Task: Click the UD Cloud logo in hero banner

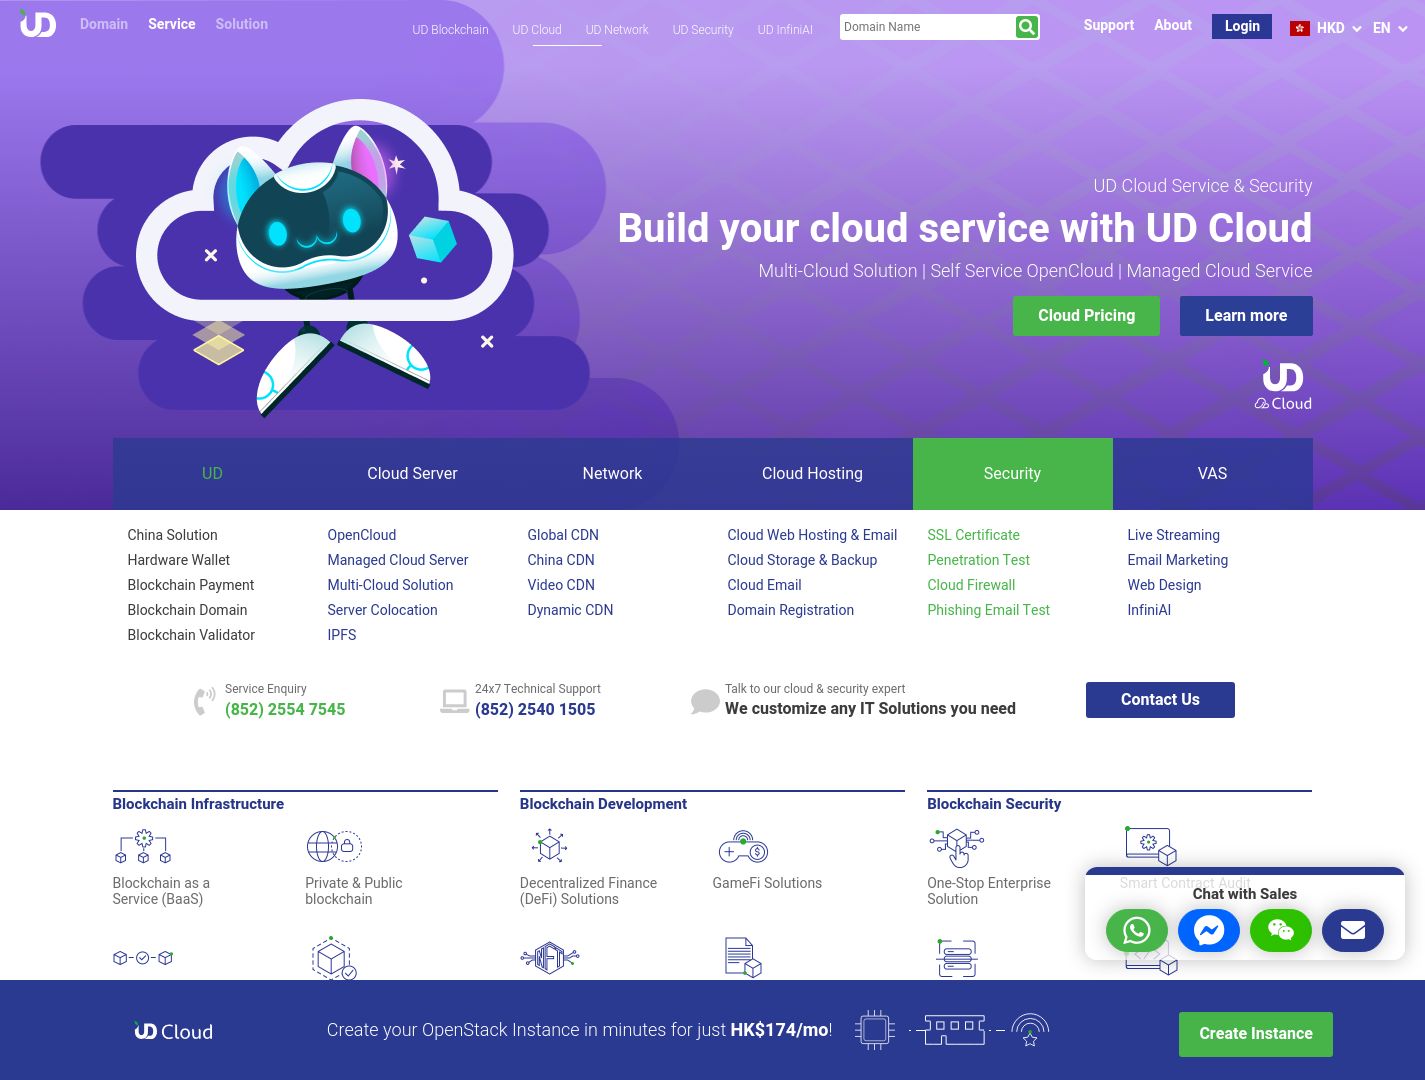Action: [x=1283, y=386]
